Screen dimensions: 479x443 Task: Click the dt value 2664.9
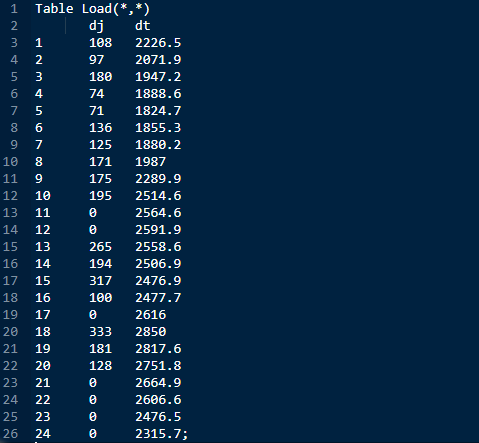158,383
